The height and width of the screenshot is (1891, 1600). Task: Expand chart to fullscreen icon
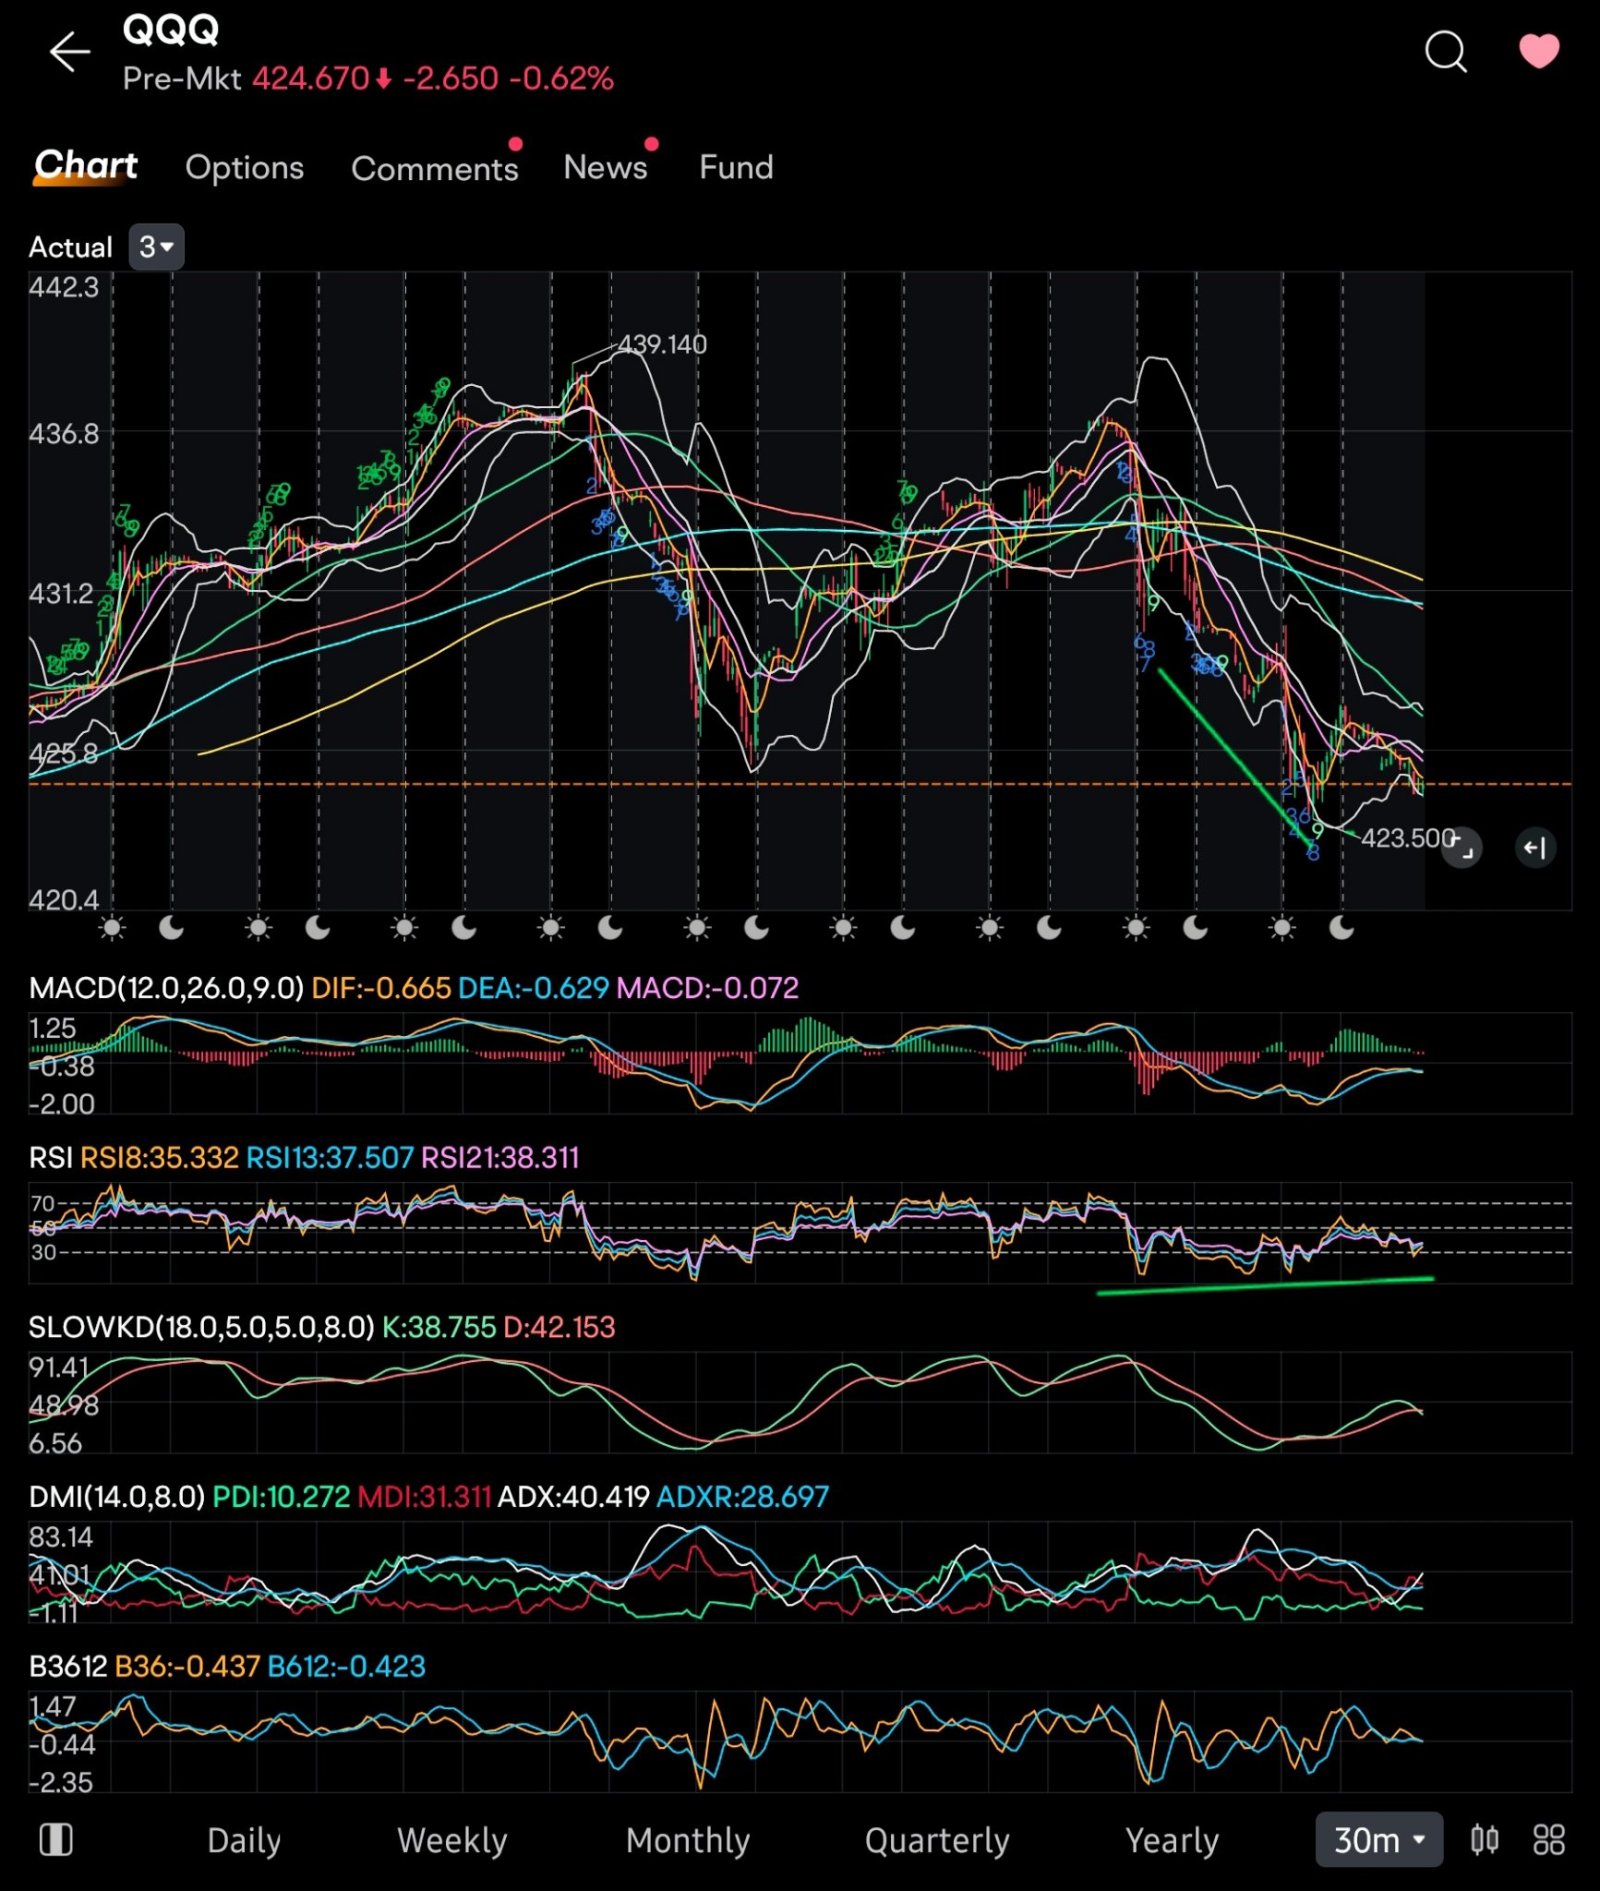pyautogui.click(x=1462, y=848)
